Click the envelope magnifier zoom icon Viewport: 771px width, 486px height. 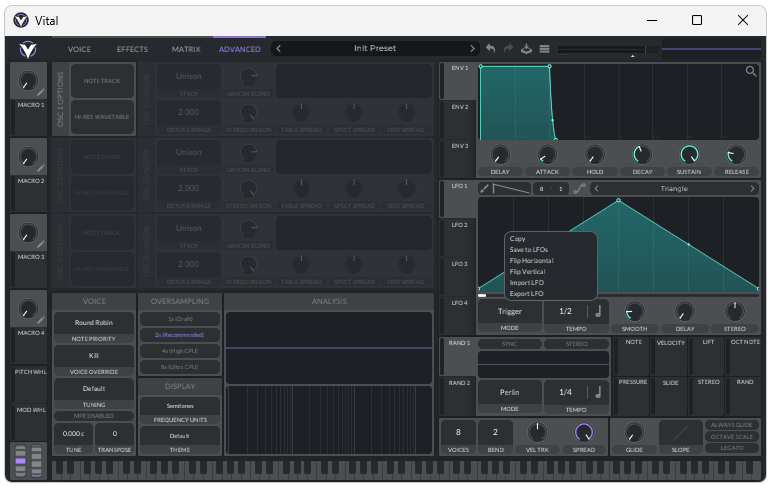click(x=751, y=71)
